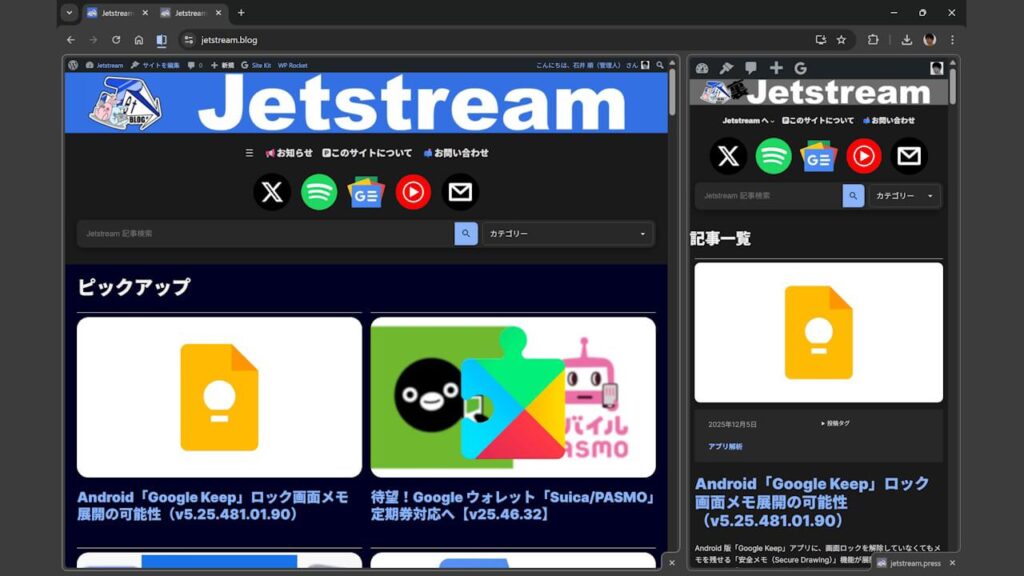This screenshot has width=1024, height=576.
Task: Select the Spotify icon in the icon row
Action: 318,191
